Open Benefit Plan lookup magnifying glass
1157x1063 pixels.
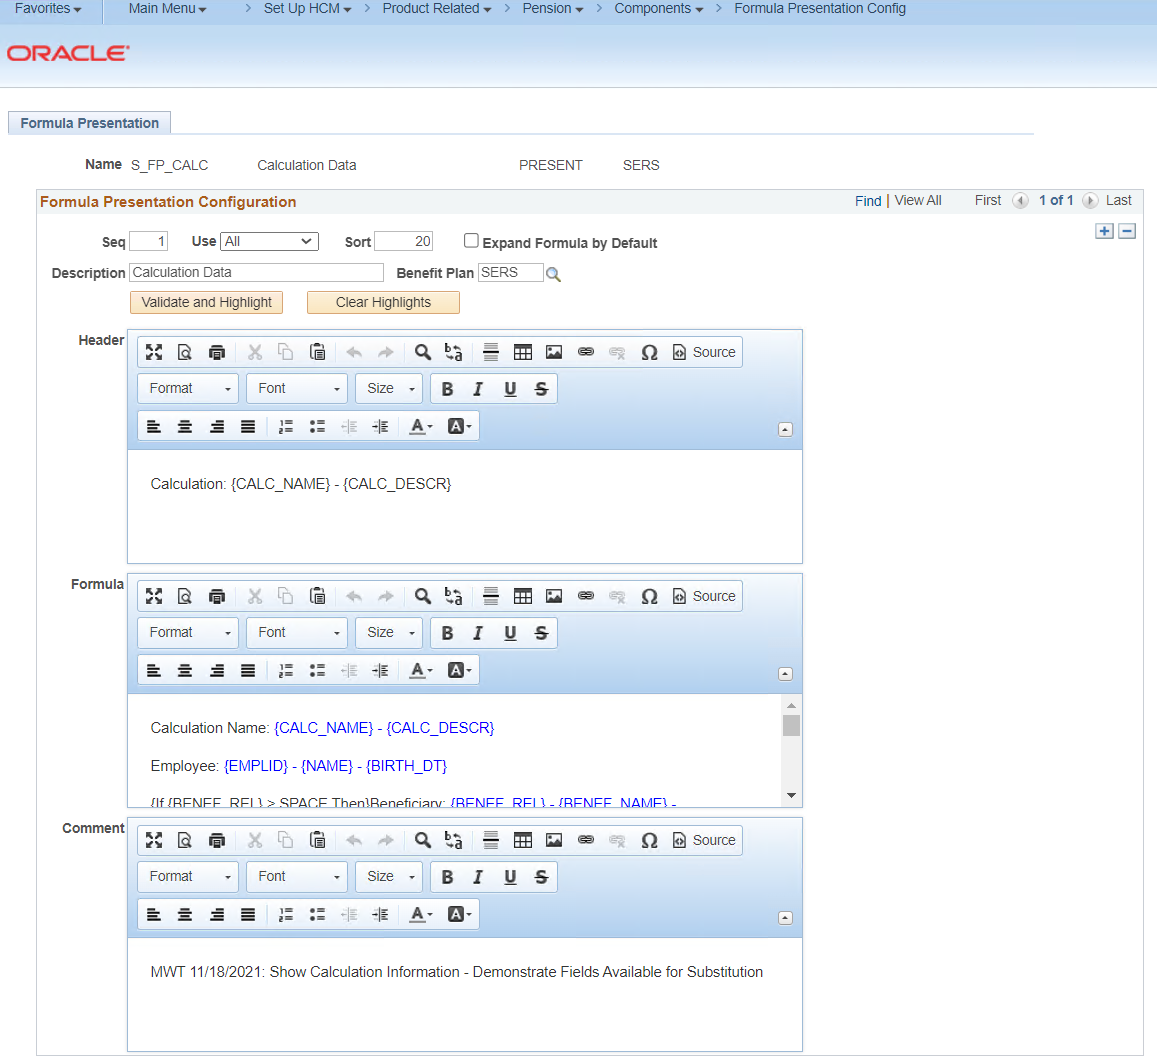pyautogui.click(x=553, y=272)
